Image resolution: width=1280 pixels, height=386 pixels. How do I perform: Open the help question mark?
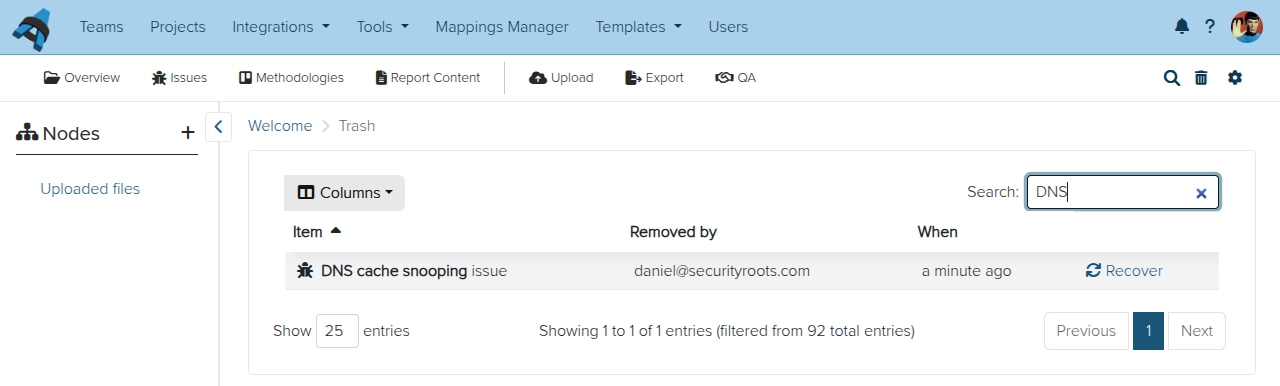(1210, 27)
